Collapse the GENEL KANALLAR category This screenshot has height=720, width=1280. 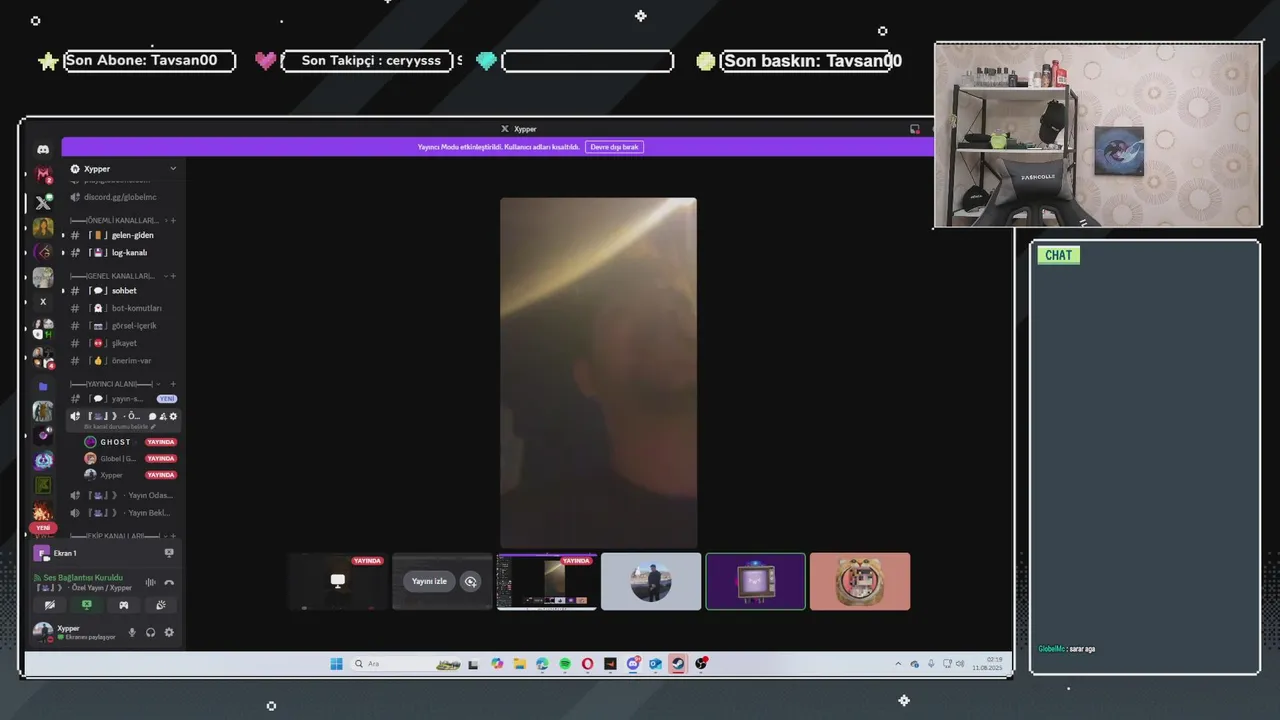pos(112,276)
